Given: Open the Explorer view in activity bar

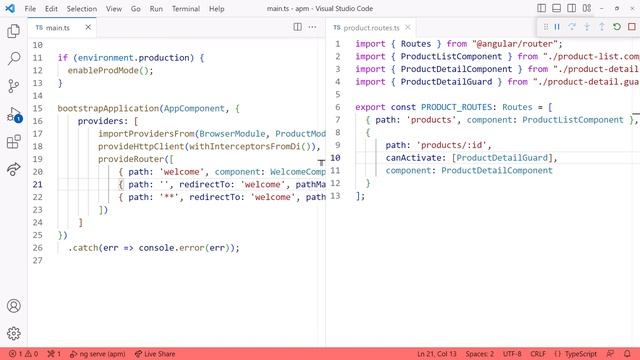Looking at the screenshot, I should [x=13, y=31].
